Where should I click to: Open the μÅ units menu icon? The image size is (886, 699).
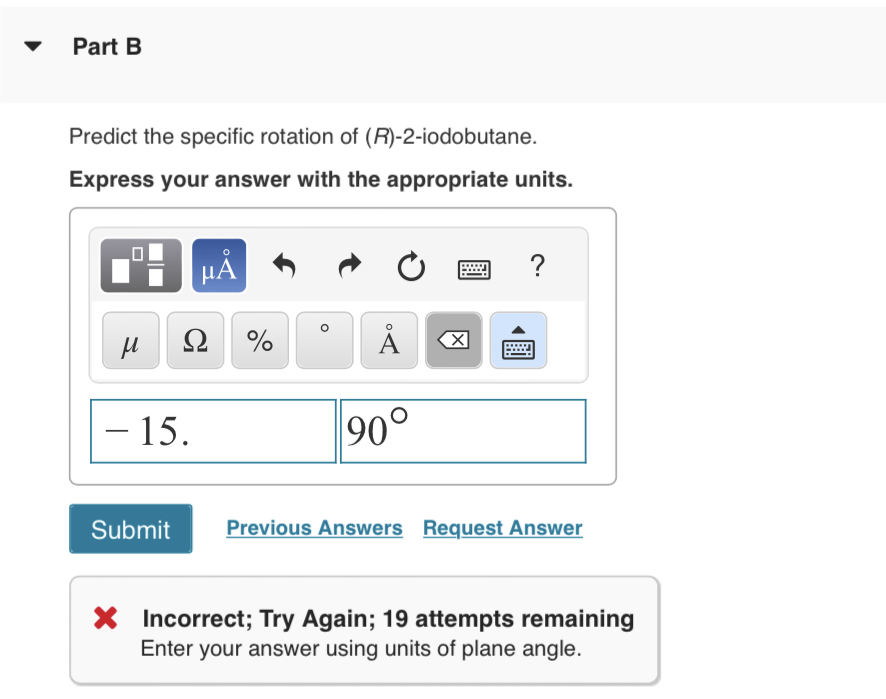point(219,265)
